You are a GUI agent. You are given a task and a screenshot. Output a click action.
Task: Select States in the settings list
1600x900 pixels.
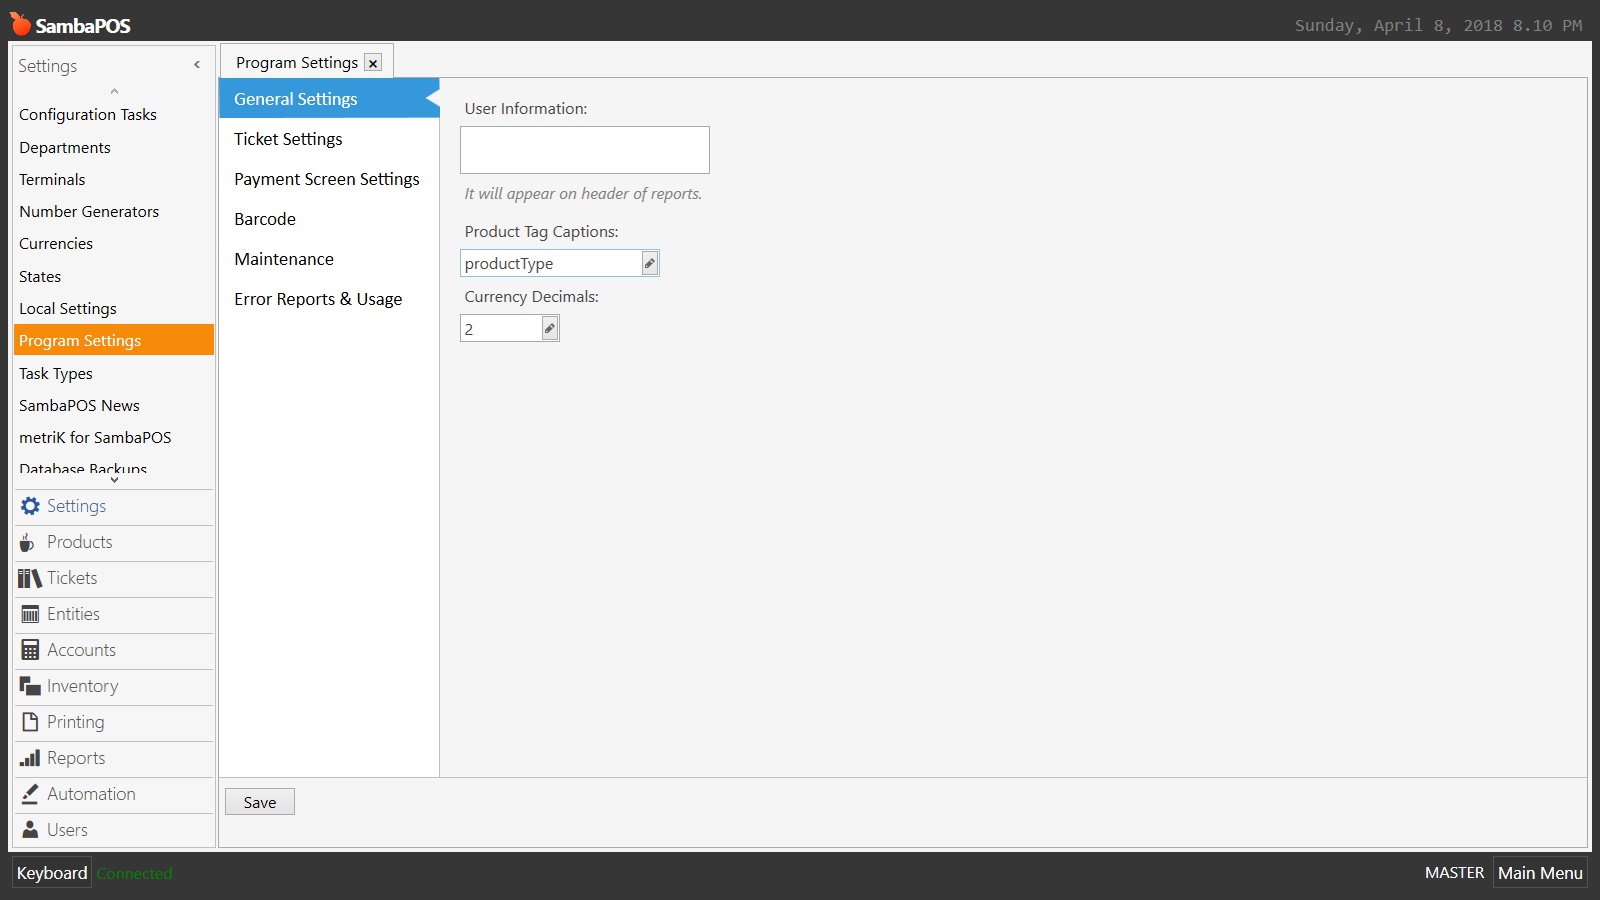point(114,276)
